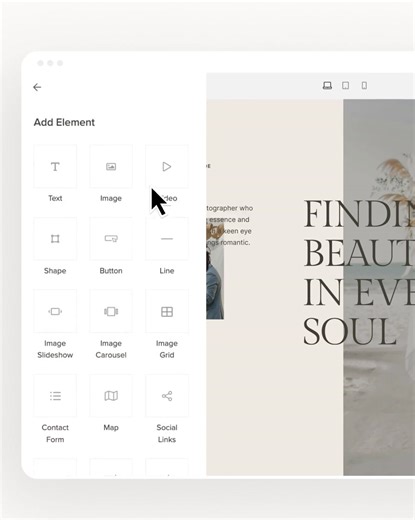The height and width of the screenshot is (520, 415).
Task: Select the 'SOUL' headline text on the canvas
Action: pyautogui.click(x=350, y=331)
